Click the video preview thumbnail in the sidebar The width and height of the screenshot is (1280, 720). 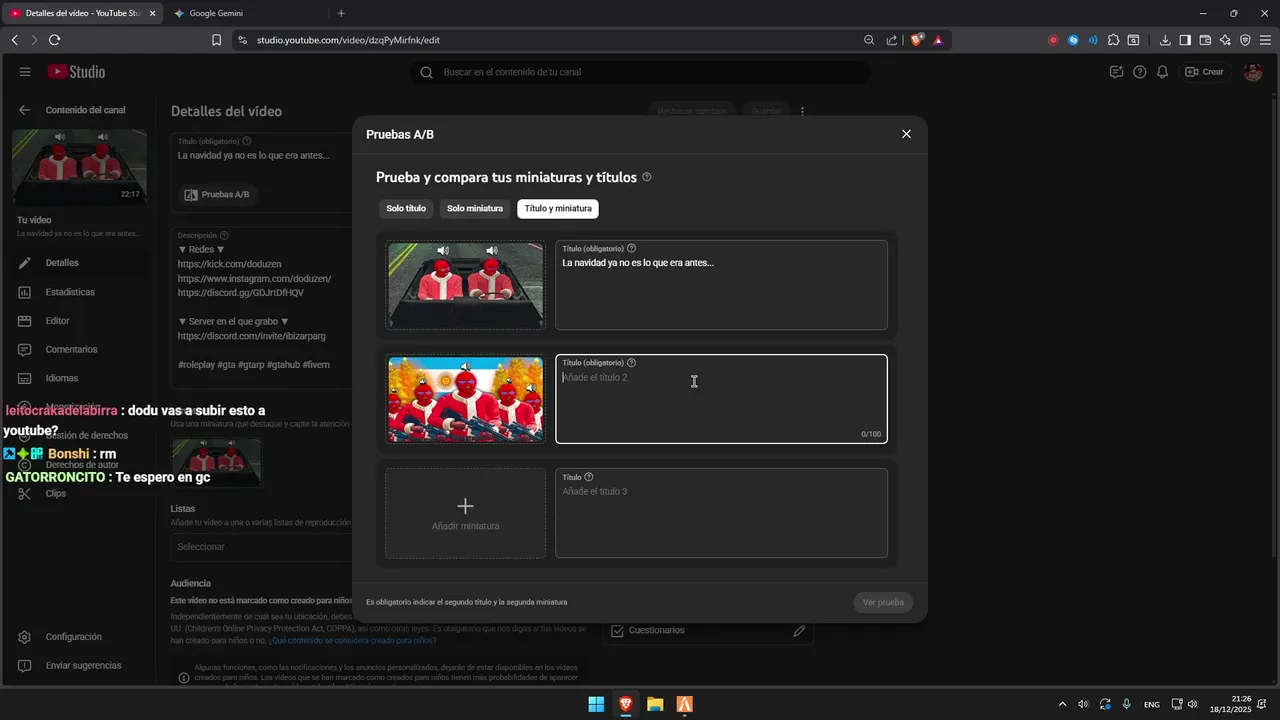(79, 167)
